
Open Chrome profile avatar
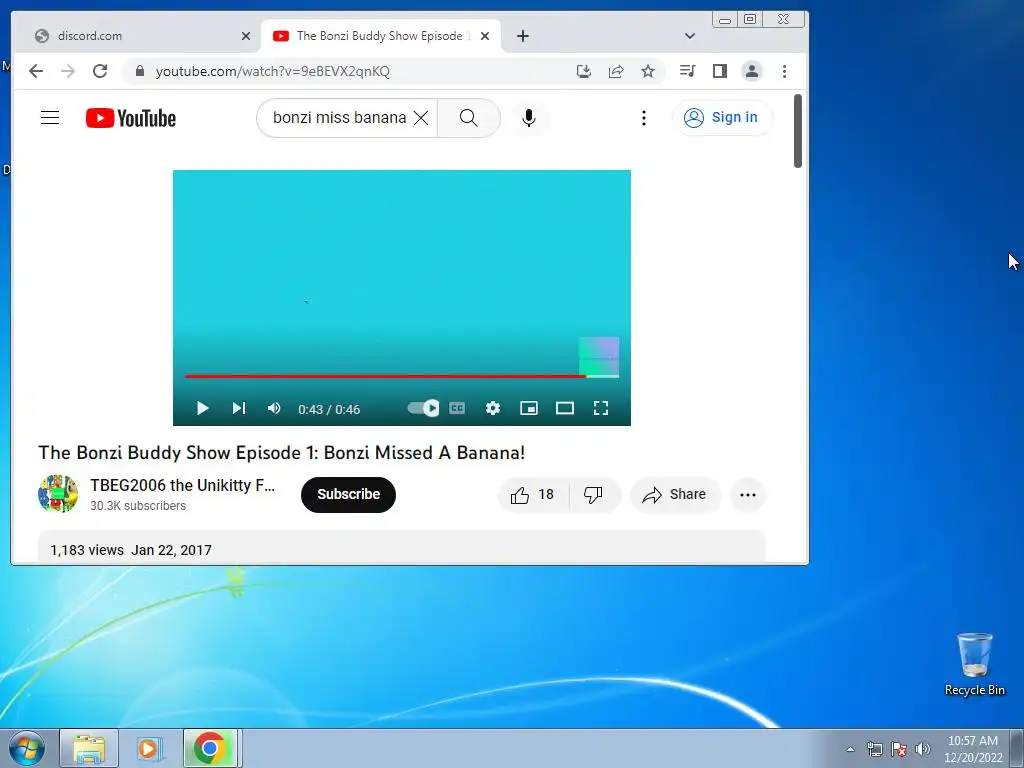tap(752, 71)
